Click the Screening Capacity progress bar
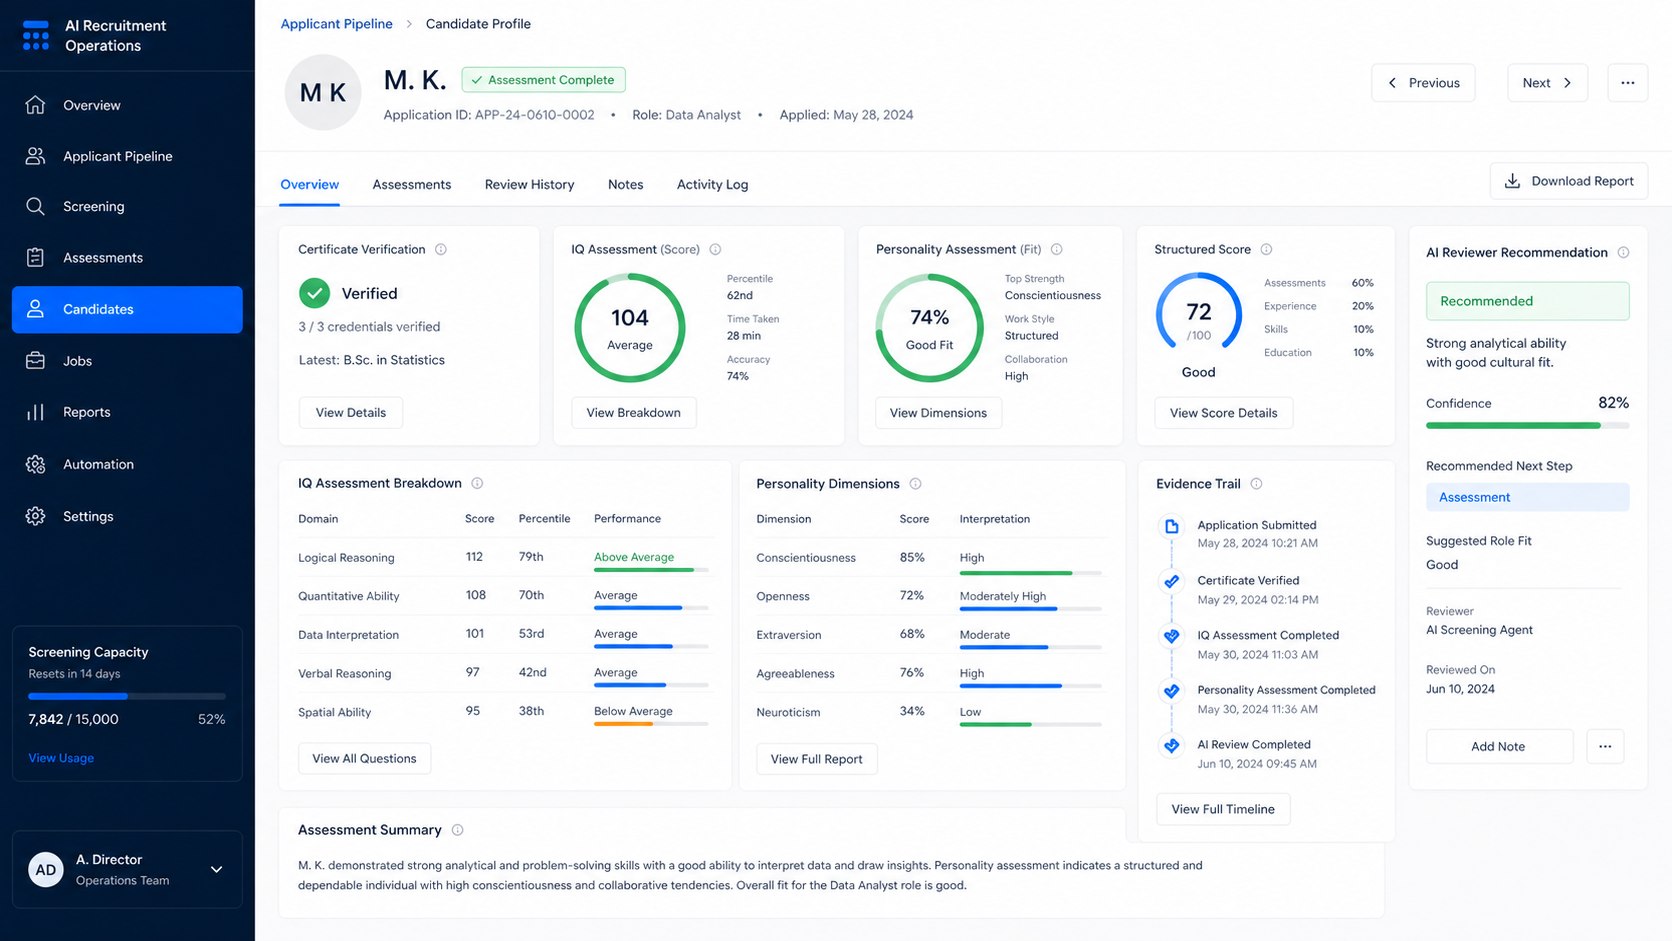 pos(127,696)
